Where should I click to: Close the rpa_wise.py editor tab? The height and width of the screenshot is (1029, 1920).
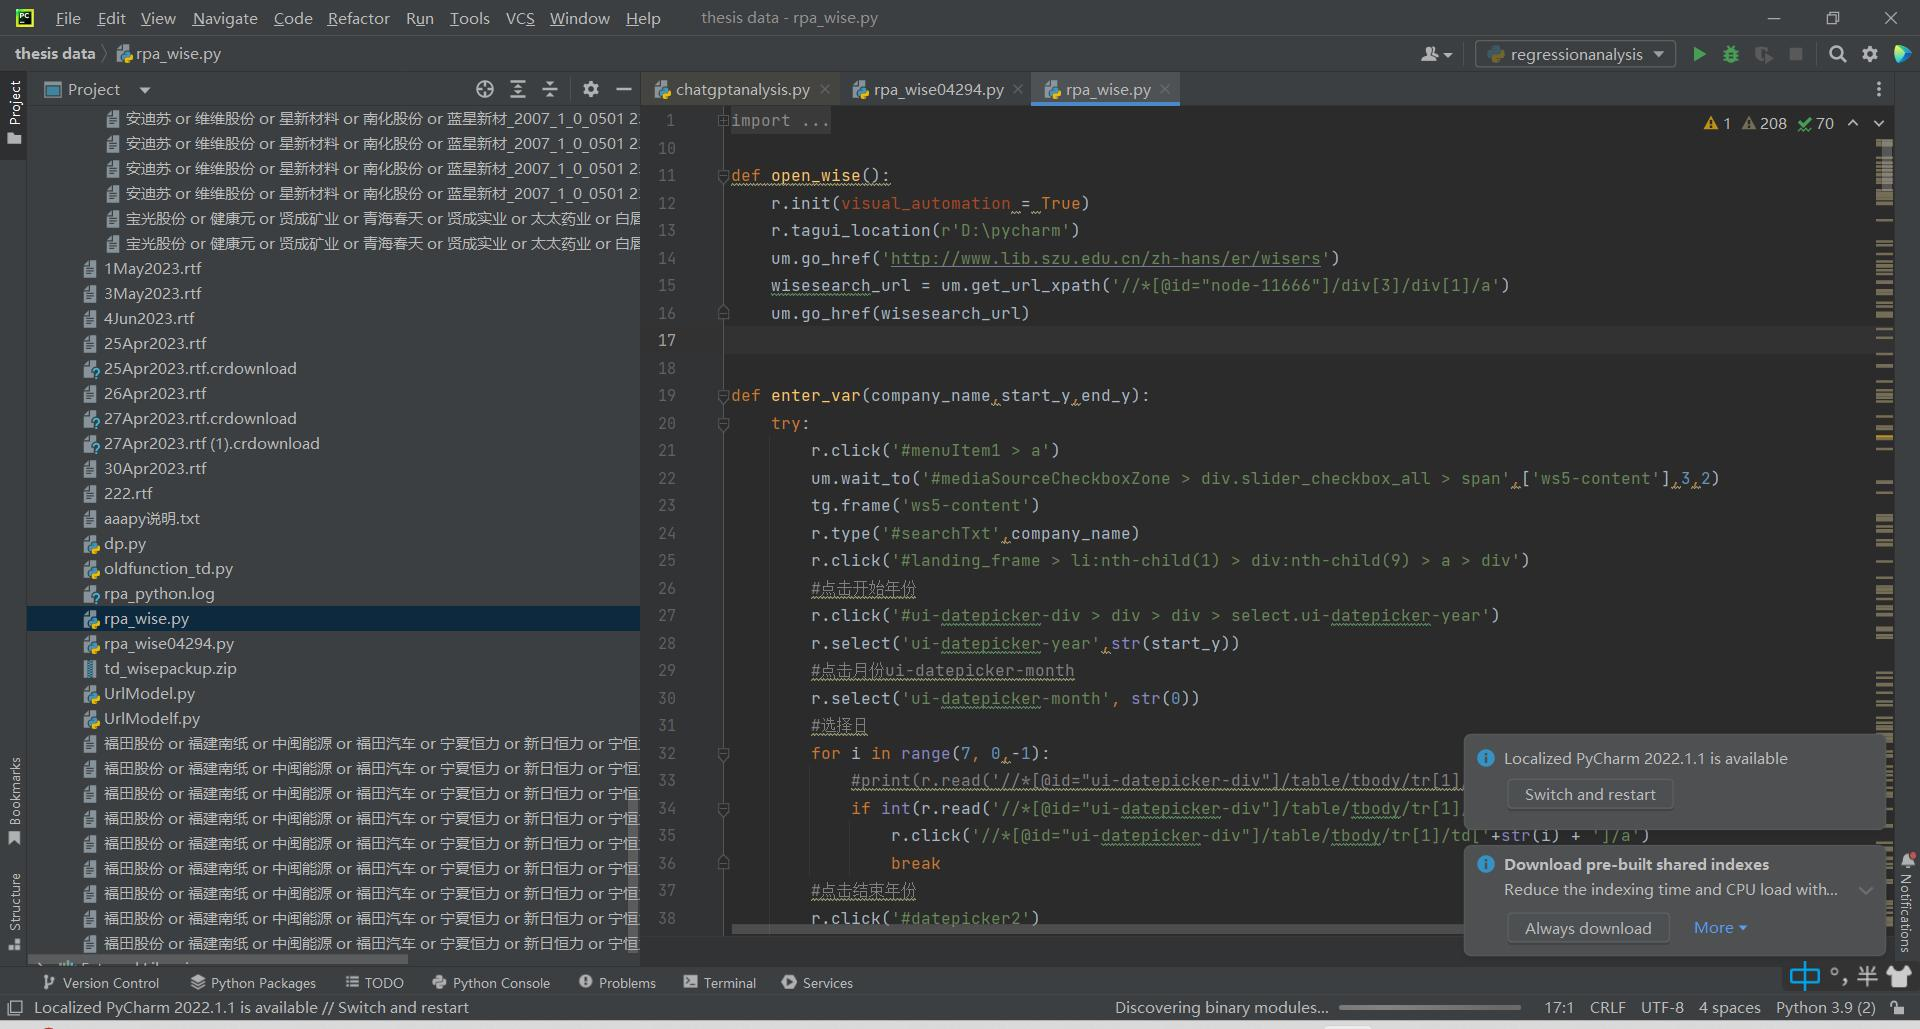[x=1165, y=89]
